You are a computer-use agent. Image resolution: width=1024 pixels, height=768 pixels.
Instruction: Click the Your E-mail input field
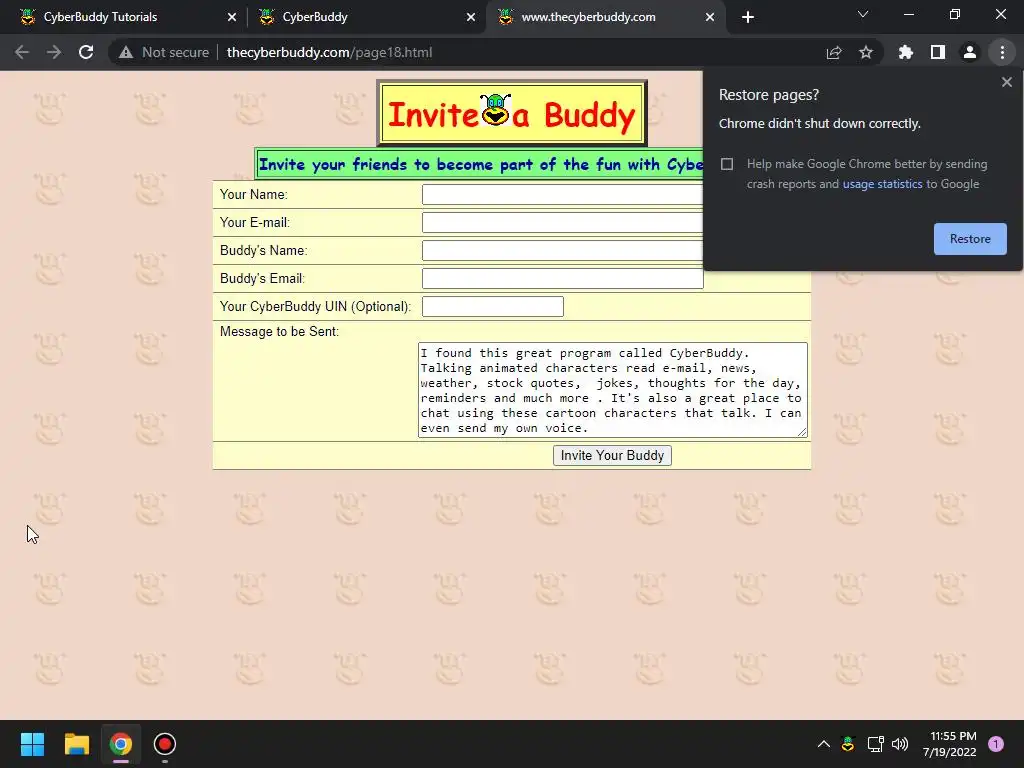562,223
